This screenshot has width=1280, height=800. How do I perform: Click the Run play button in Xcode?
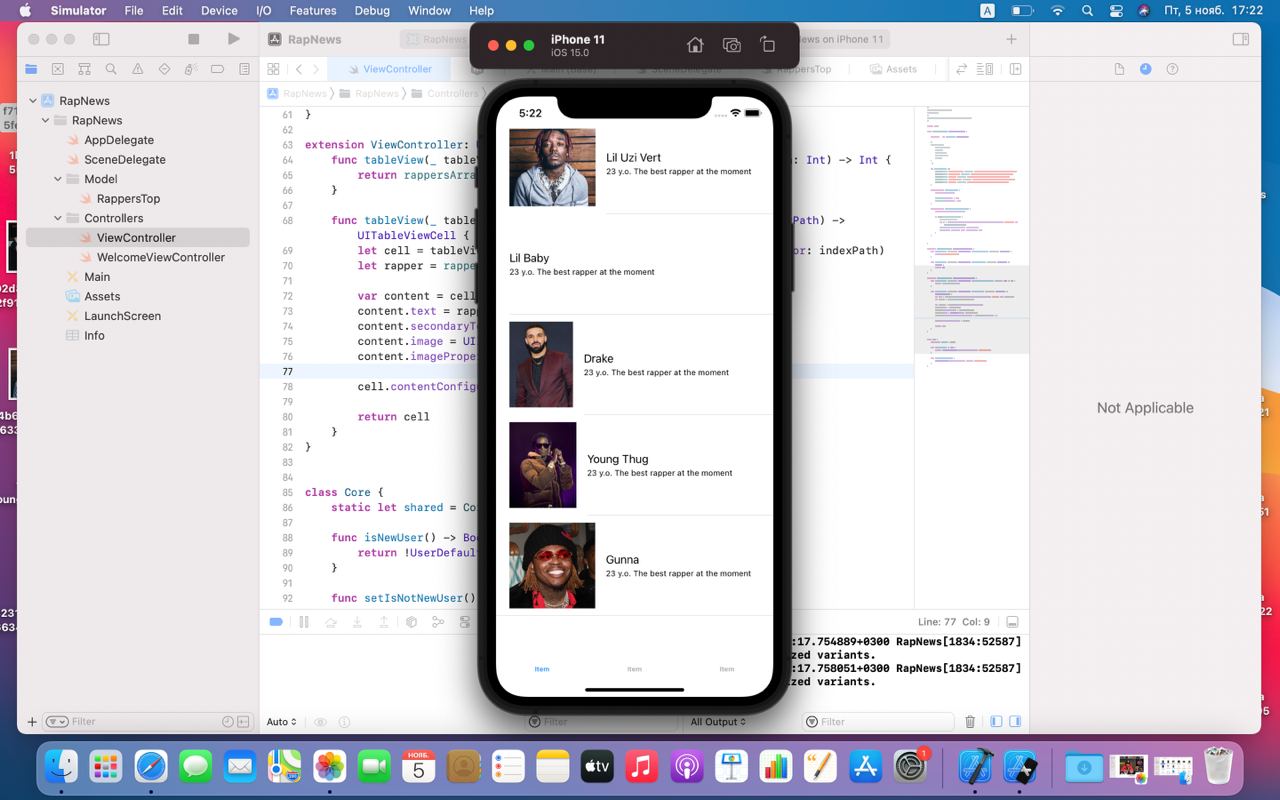pos(233,39)
